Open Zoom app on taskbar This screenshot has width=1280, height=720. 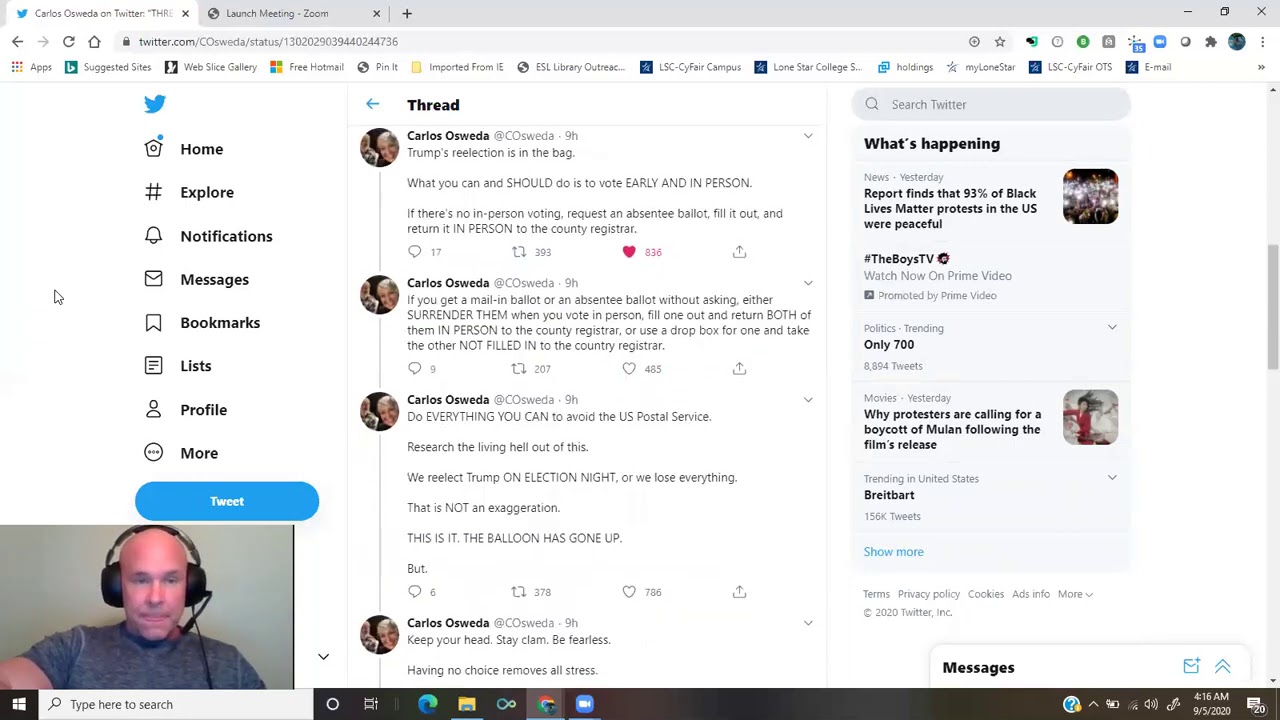coord(585,704)
